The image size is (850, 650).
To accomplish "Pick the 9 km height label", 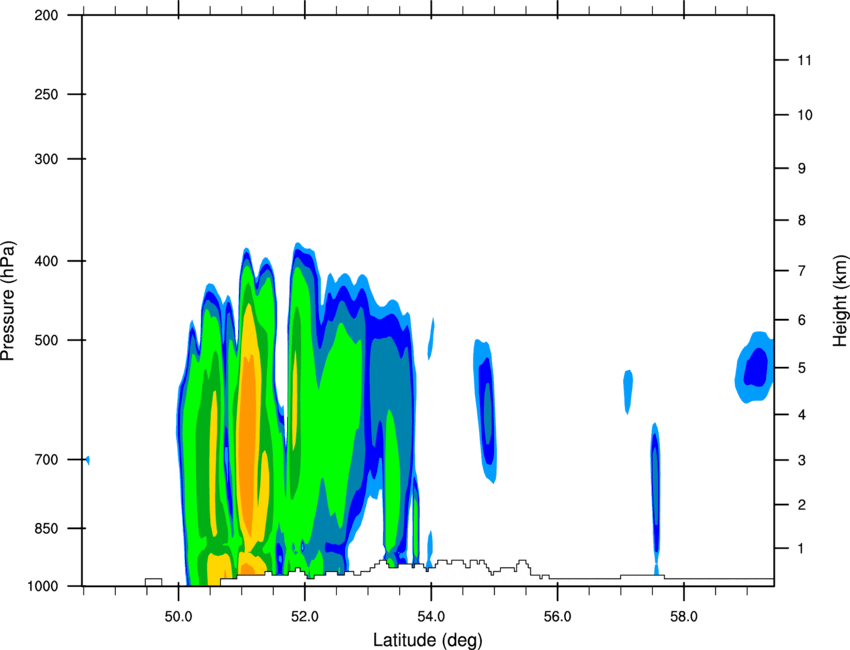I will pos(802,168).
